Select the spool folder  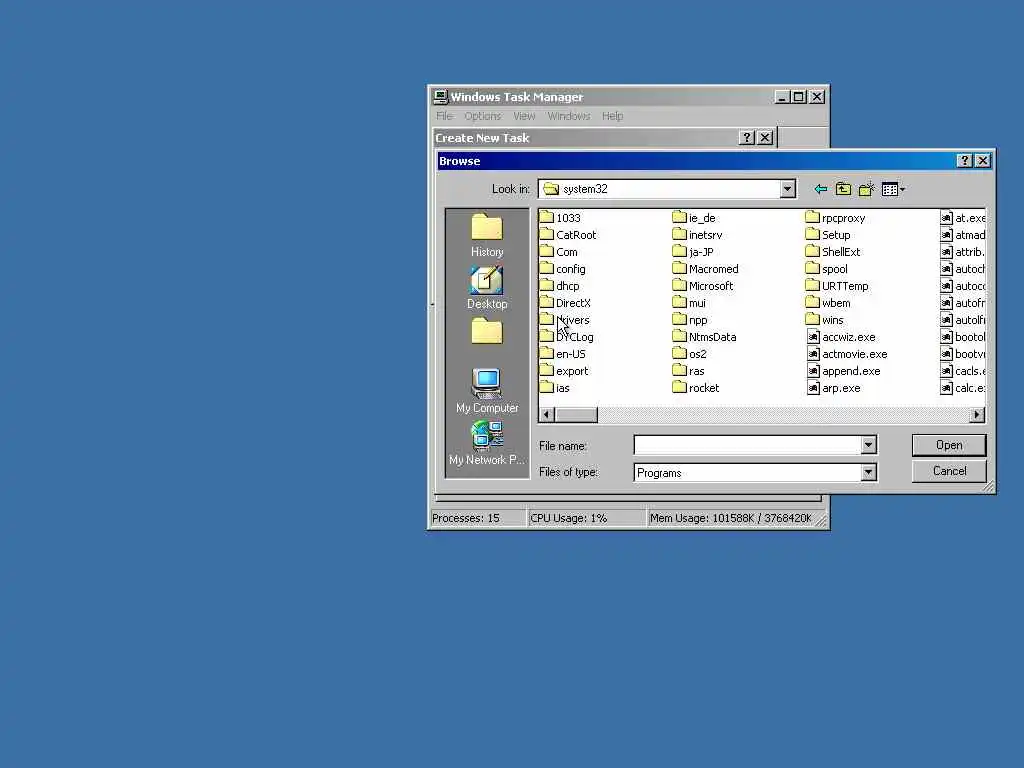coord(827,269)
